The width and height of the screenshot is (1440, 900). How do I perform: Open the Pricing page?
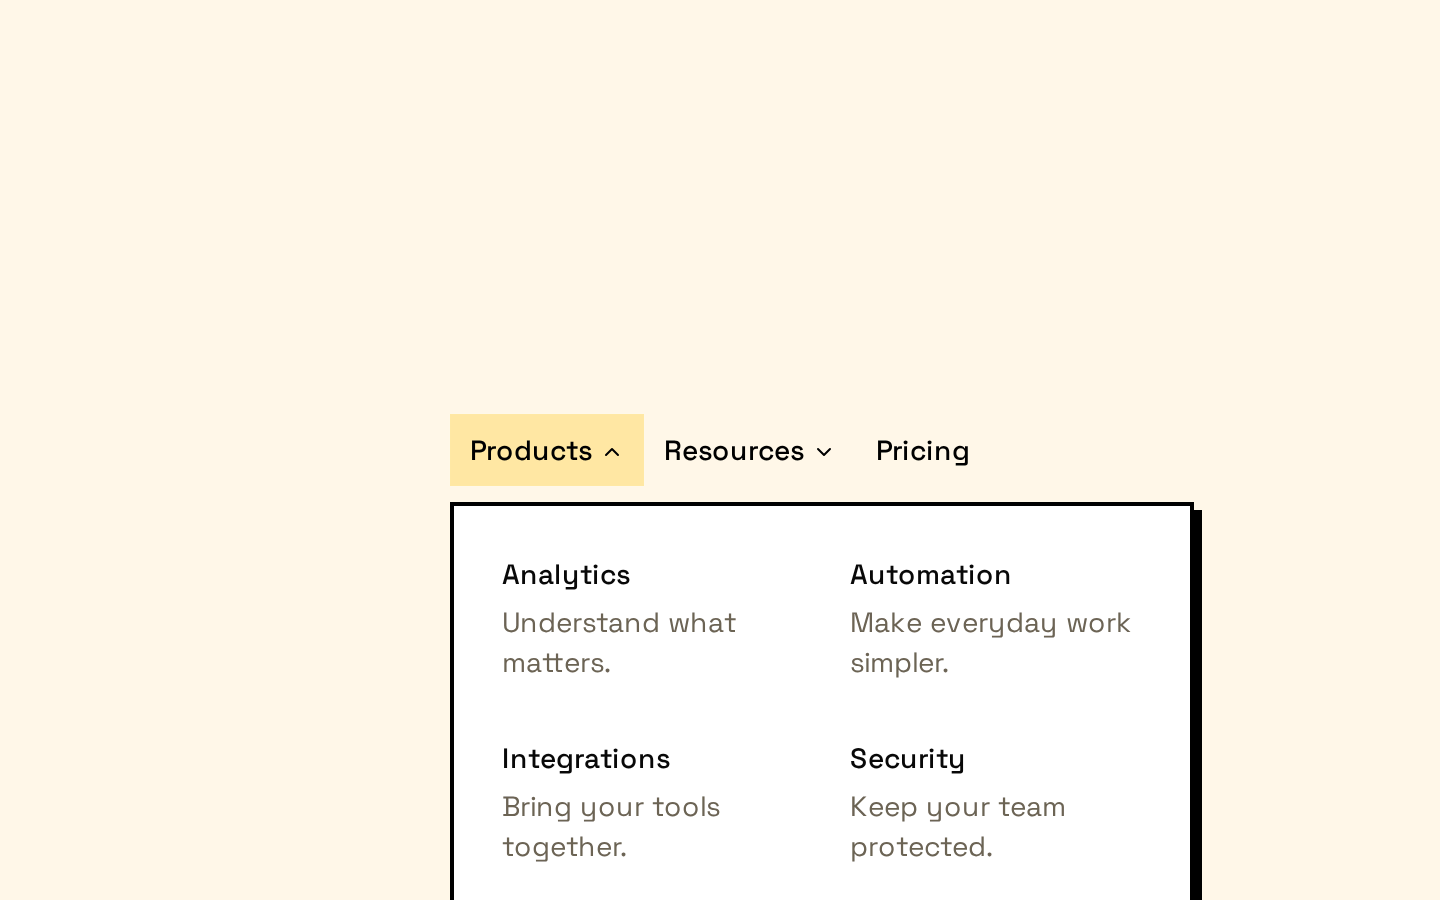(x=922, y=450)
